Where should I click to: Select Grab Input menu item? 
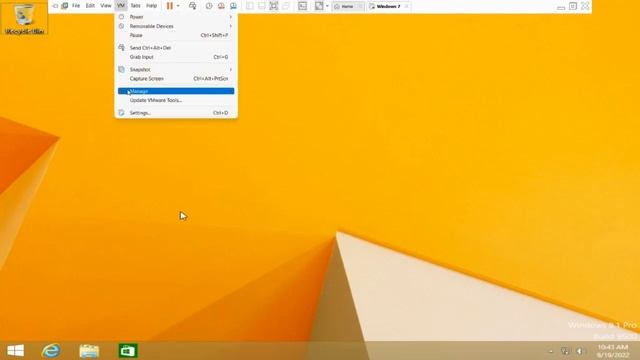click(176, 57)
